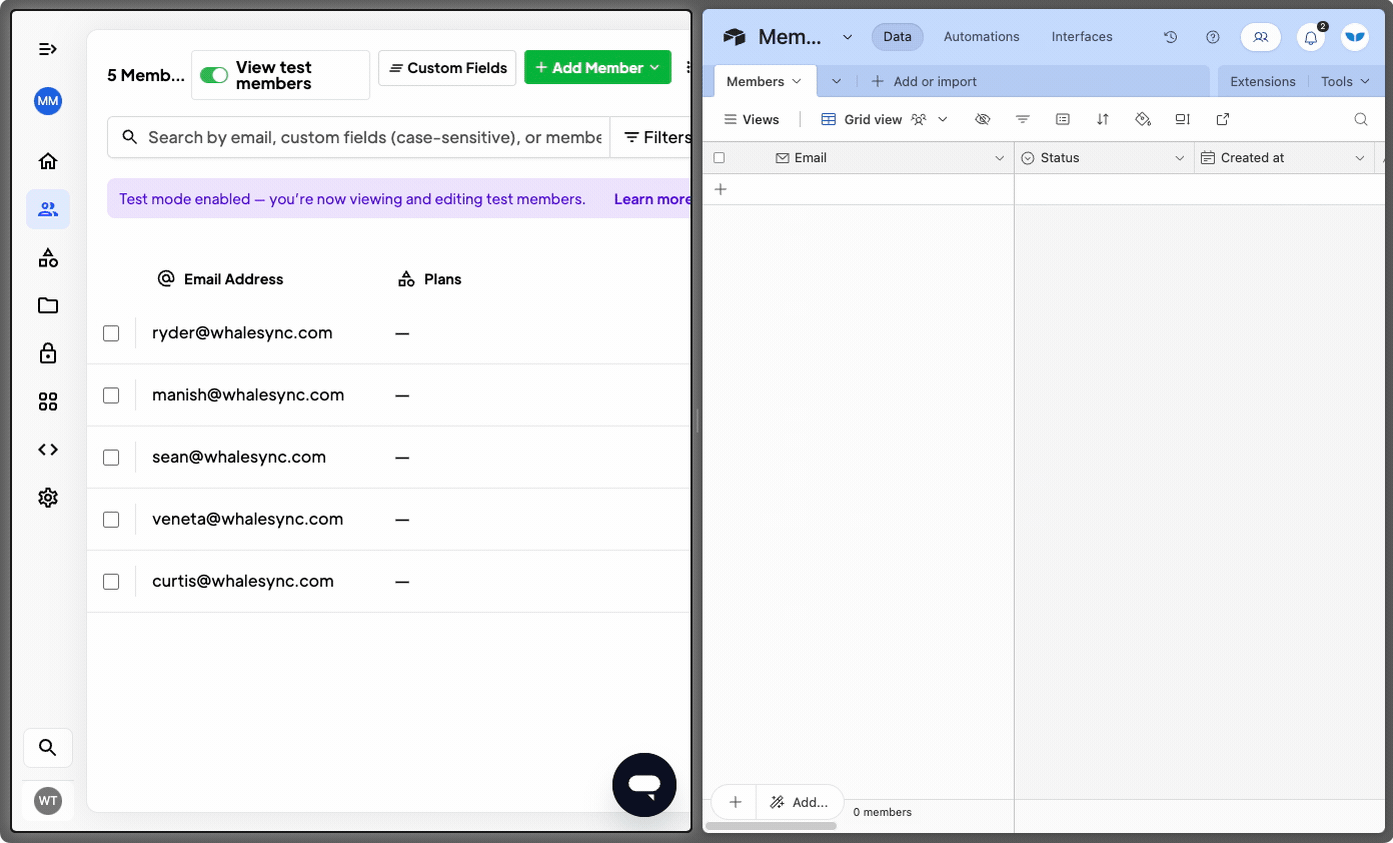Open the sort icon in the toolbar
This screenshot has width=1393, height=843.
click(x=1102, y=119)
